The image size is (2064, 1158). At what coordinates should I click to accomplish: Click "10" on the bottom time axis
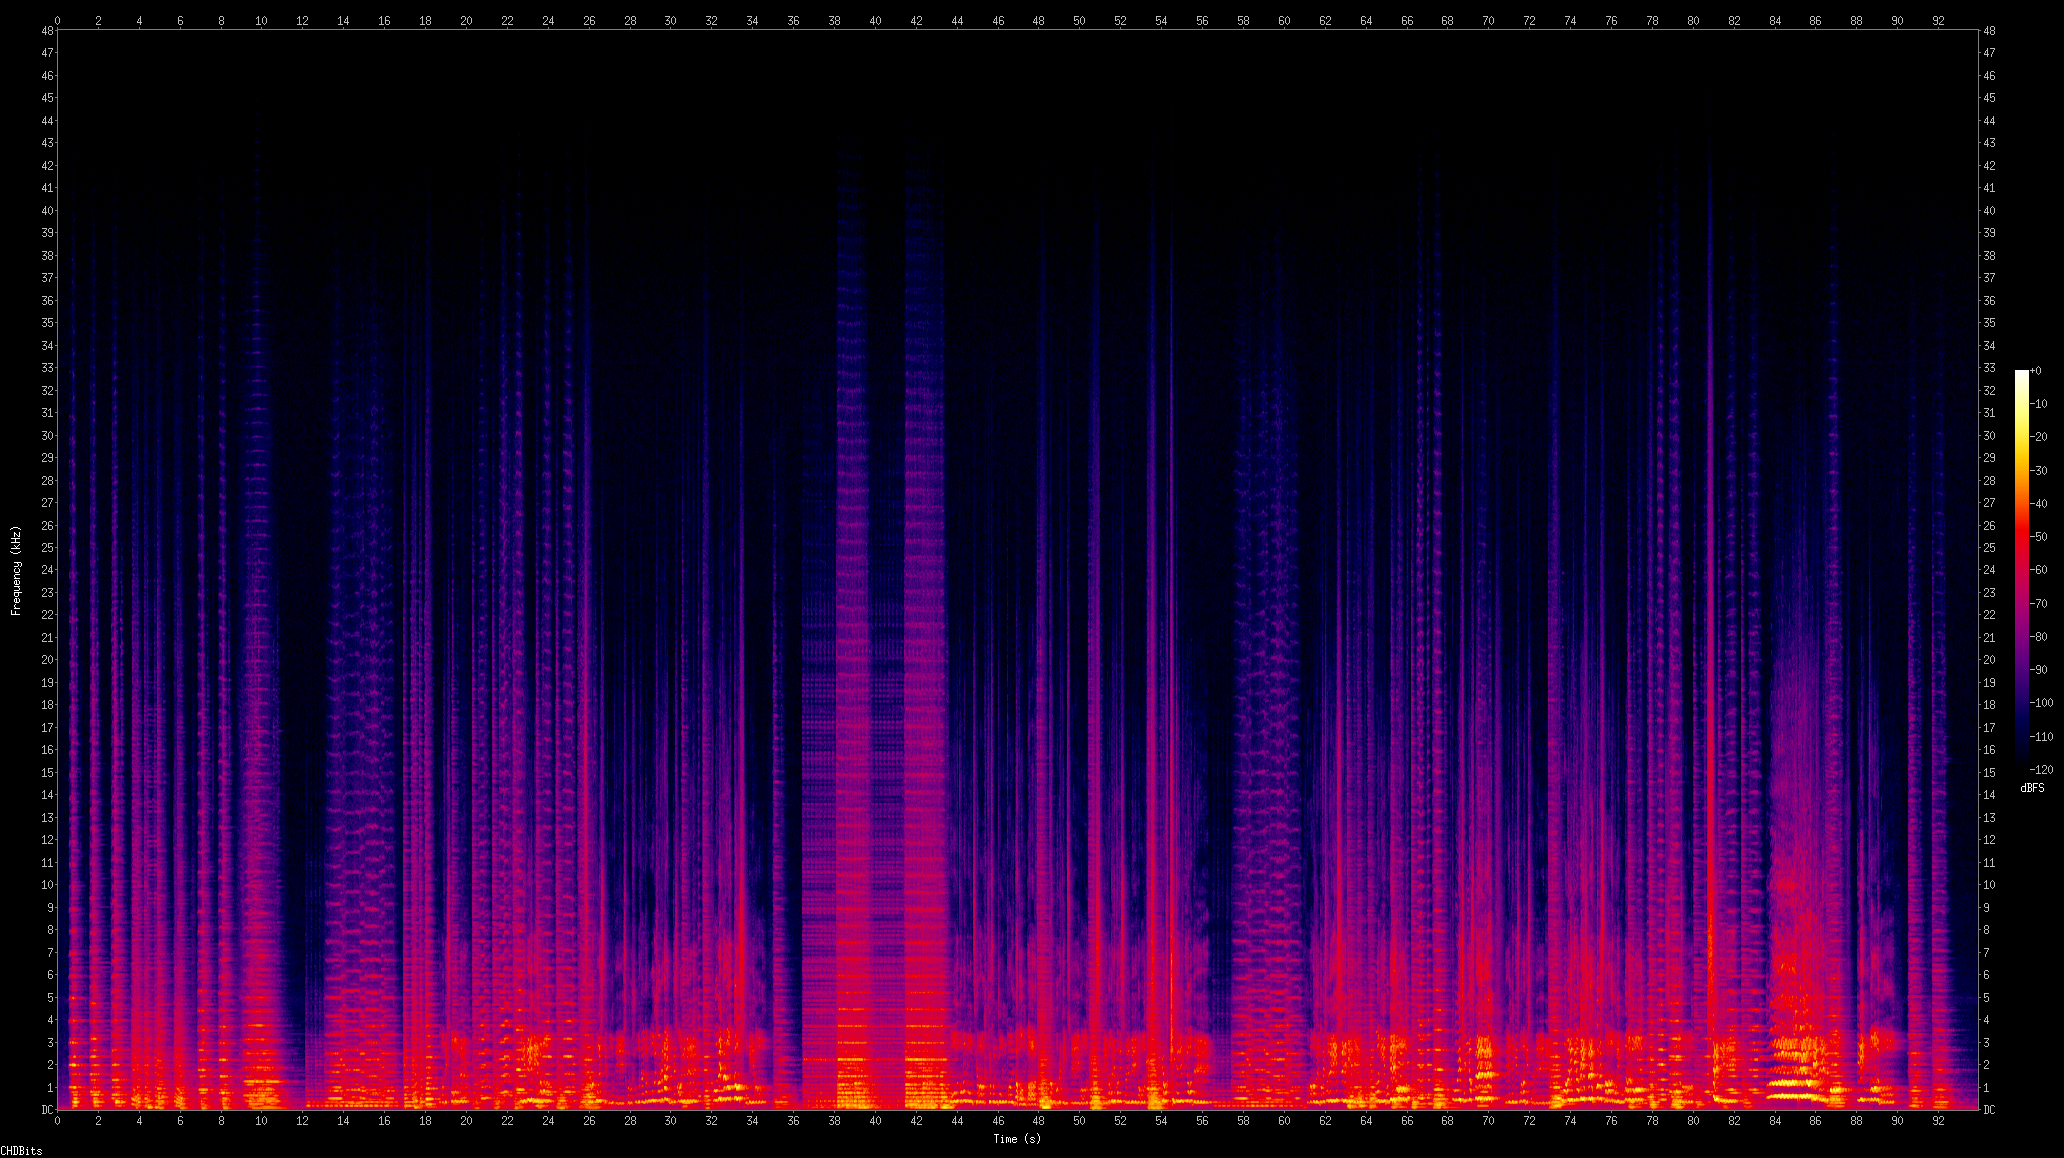click(261, 1121)
